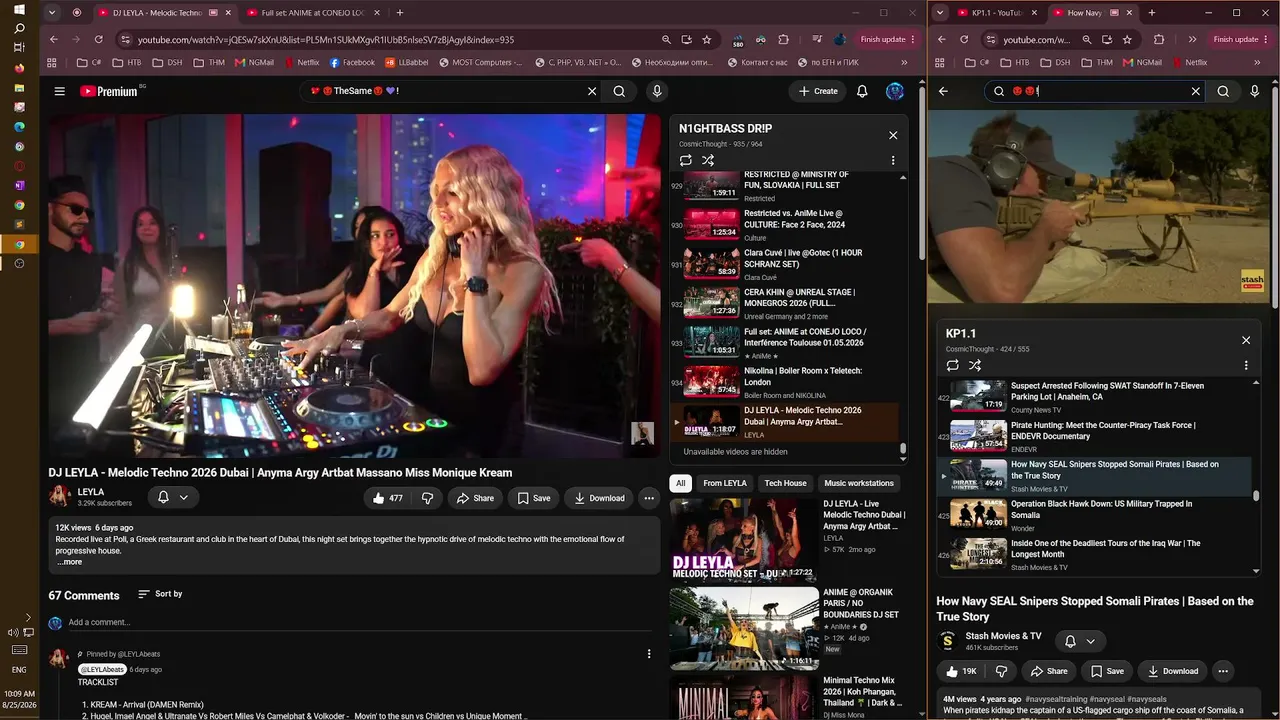
Task: Add a comment in the comment field
Action: pos(360,622)
